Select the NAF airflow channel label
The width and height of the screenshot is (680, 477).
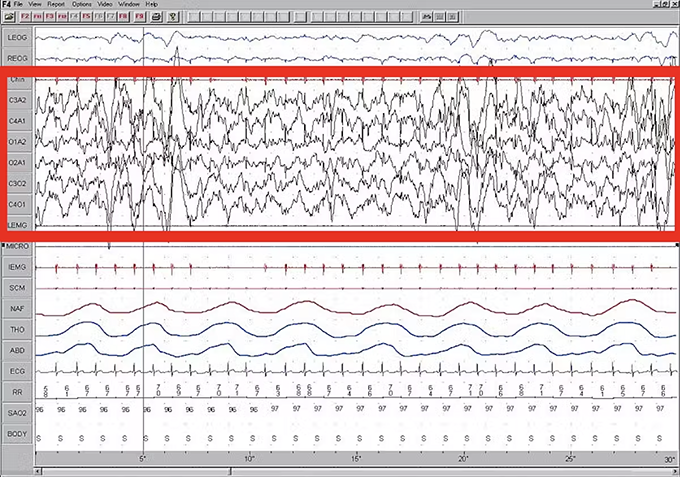click(17, 308)
